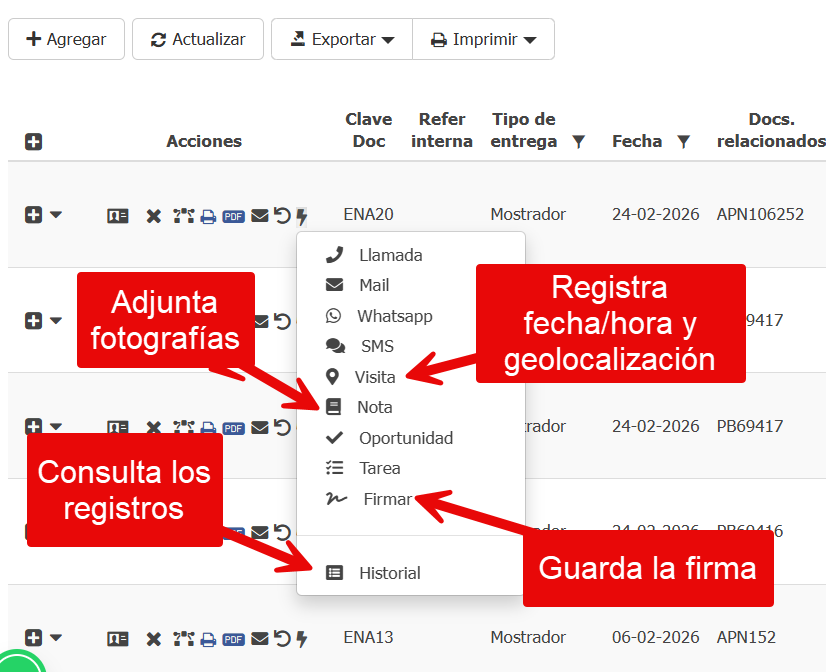Click the workflow diagram icon in the ENA20 row
826x672 pixels.
(x=182, y=216)
